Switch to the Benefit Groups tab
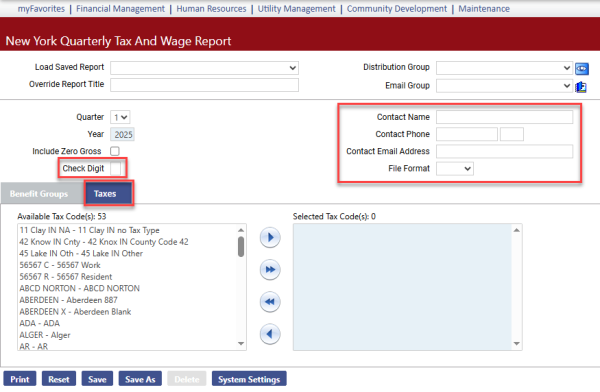600x392 pixels. (x=39, y=194)
